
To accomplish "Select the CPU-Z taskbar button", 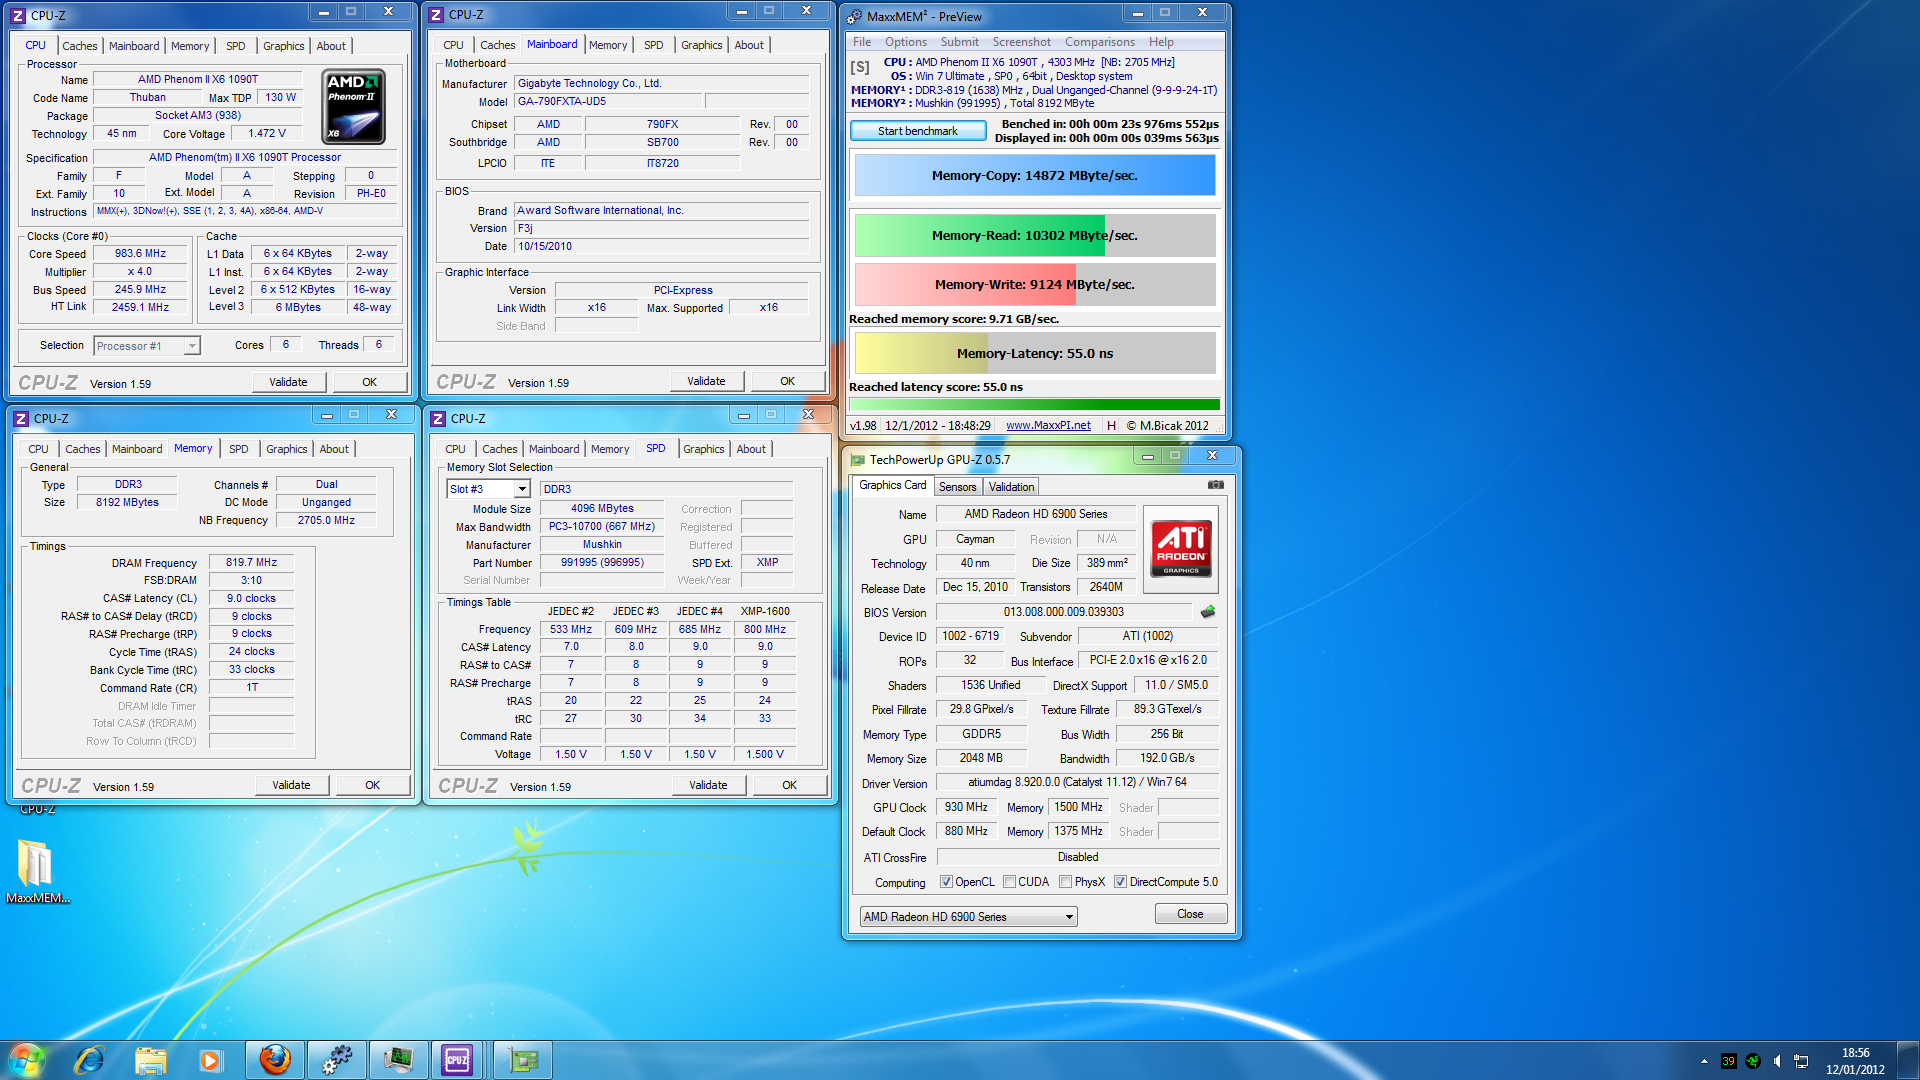I will (458, 1060).
